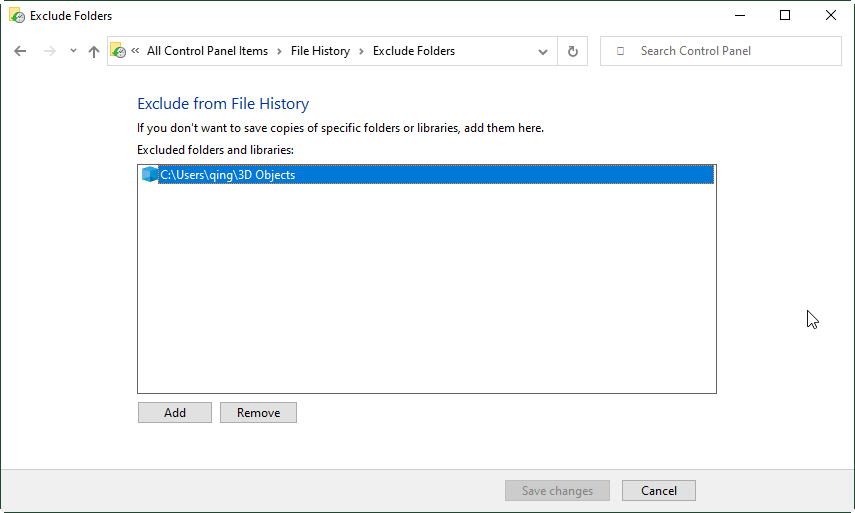
Task: Click the forward navigation arrow
Action: [49, 51]
